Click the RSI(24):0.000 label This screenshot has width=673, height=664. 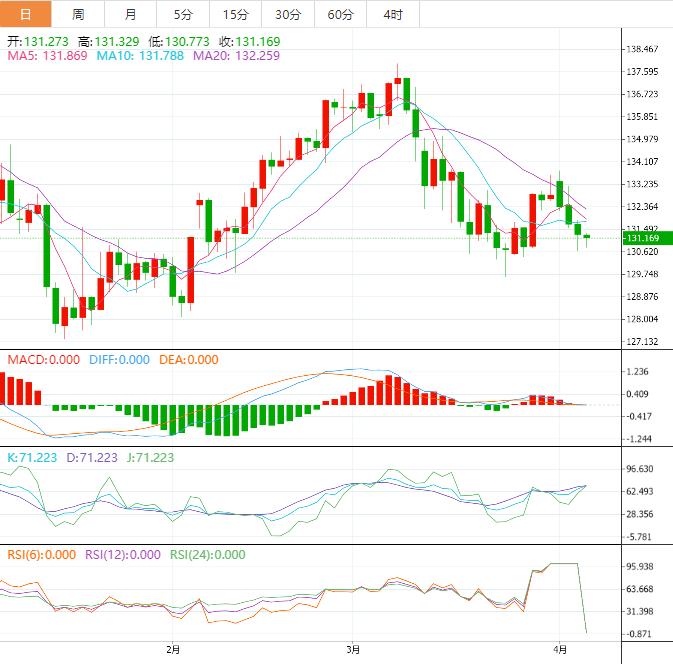208,555
